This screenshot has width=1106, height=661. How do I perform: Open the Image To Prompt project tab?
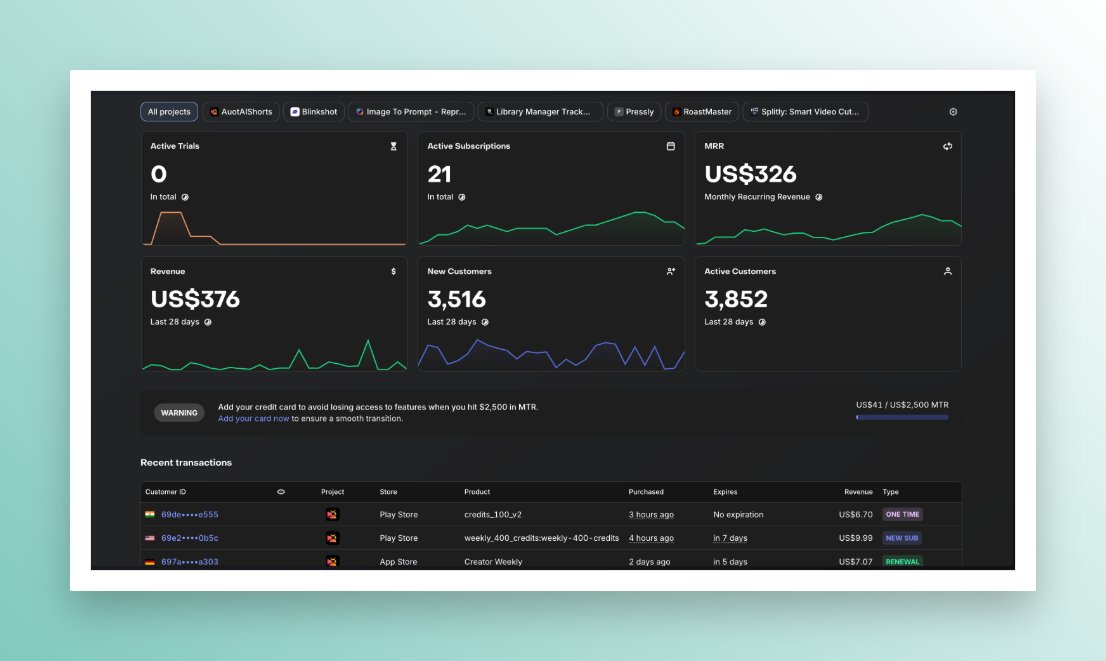[411, 111]
